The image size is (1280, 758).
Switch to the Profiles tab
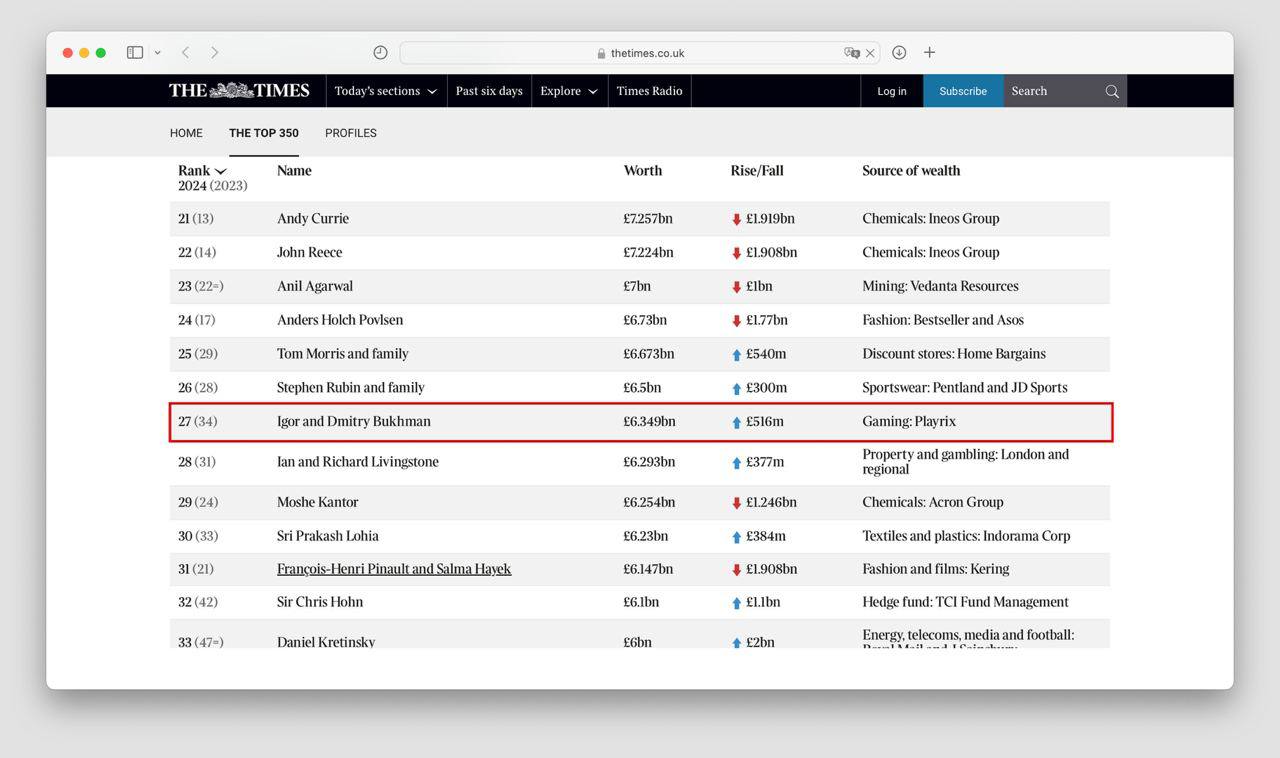coord(350,133)
